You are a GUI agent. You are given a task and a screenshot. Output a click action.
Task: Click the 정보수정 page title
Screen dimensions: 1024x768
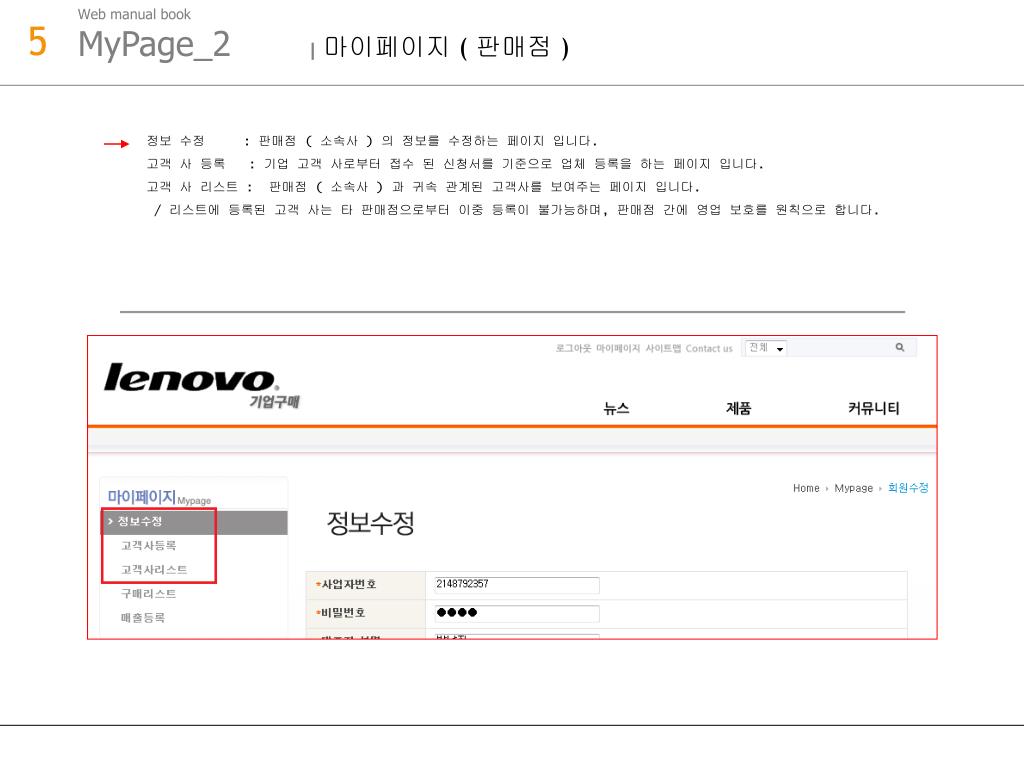point(370,522)
